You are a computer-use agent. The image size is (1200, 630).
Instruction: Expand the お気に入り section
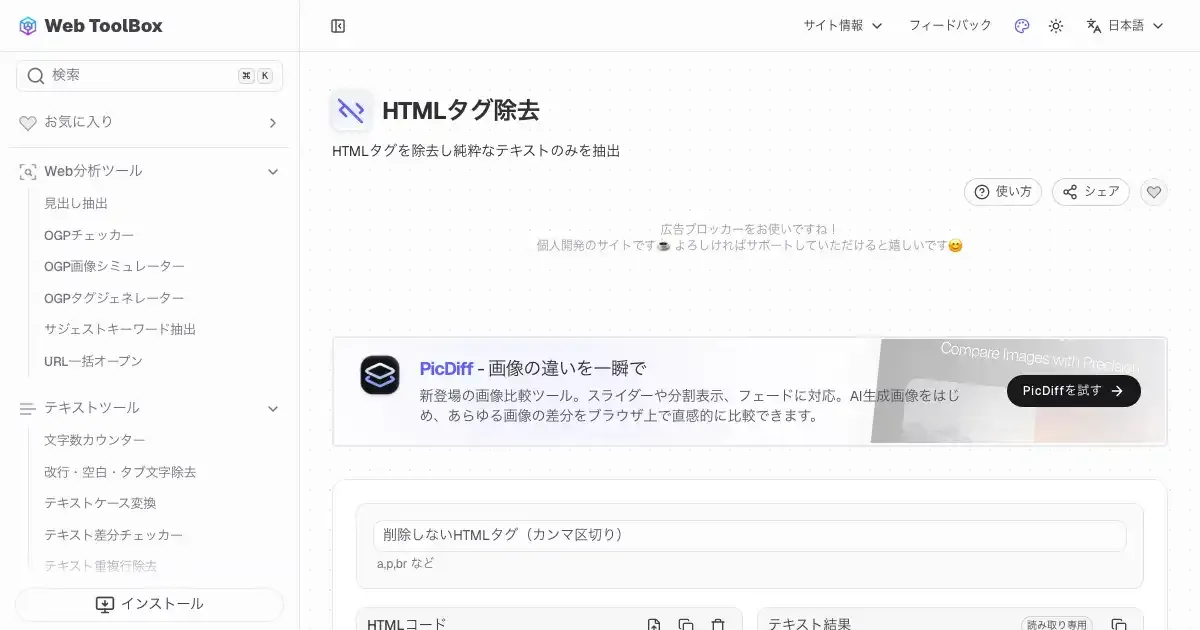(272, 123)
